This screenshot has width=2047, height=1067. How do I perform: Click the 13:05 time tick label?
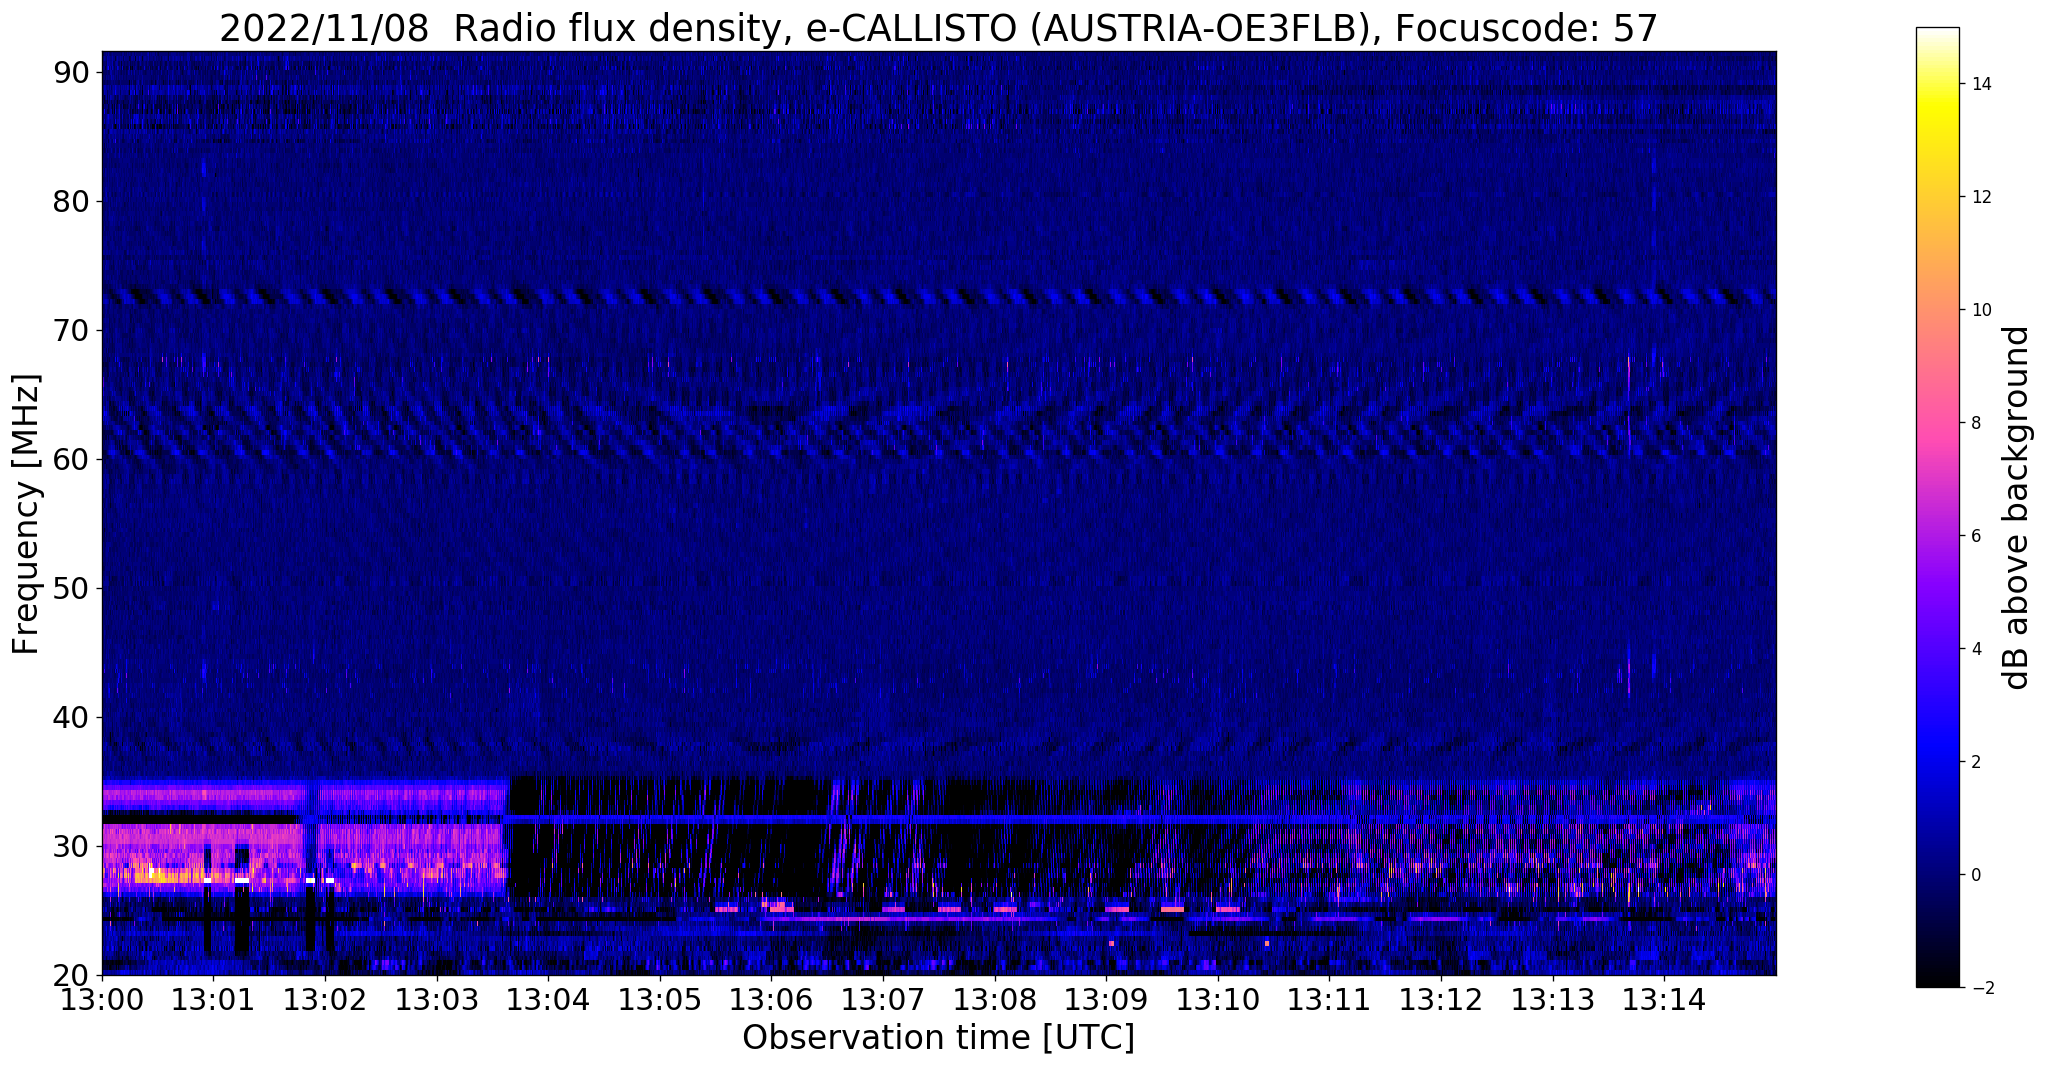[x=660, y=999]
